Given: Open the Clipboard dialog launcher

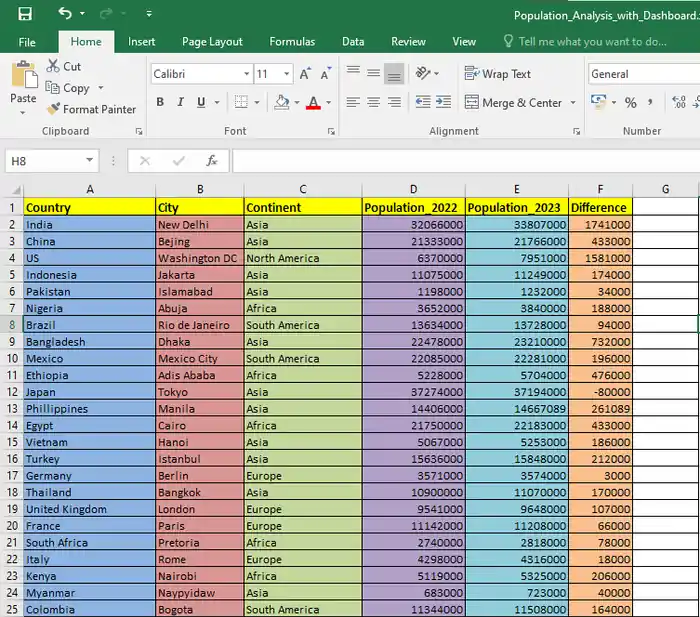Looking at the screenshot, I should tap(139, 131).
